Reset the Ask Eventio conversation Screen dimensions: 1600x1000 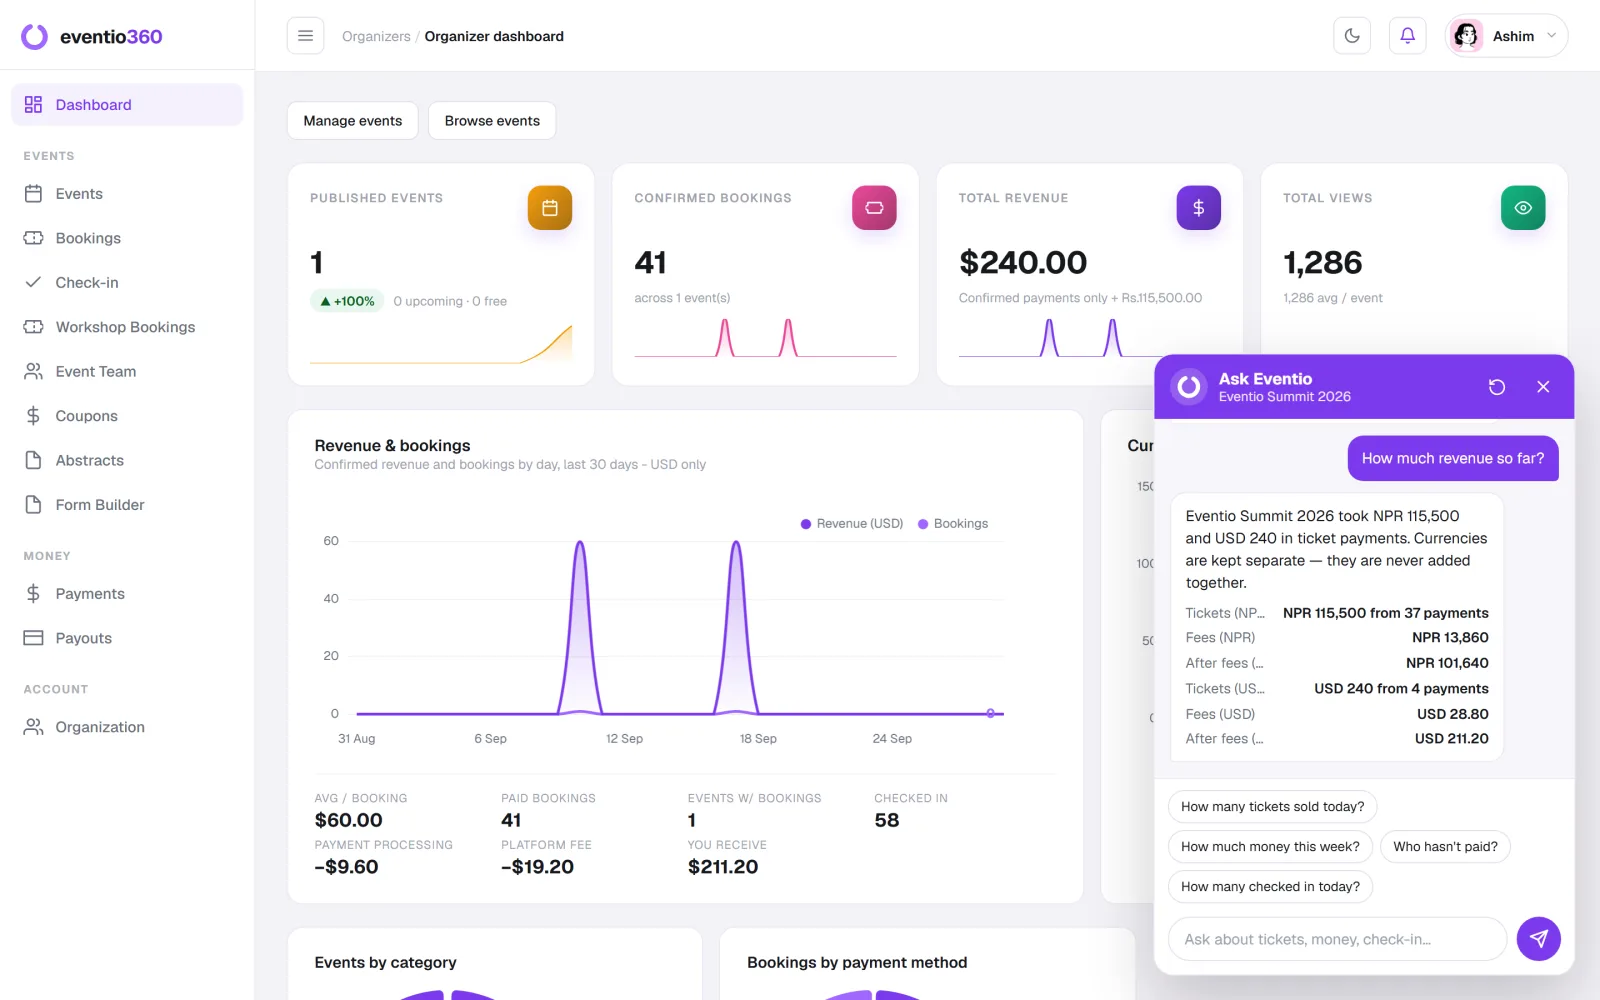[x=1497, y=387]
